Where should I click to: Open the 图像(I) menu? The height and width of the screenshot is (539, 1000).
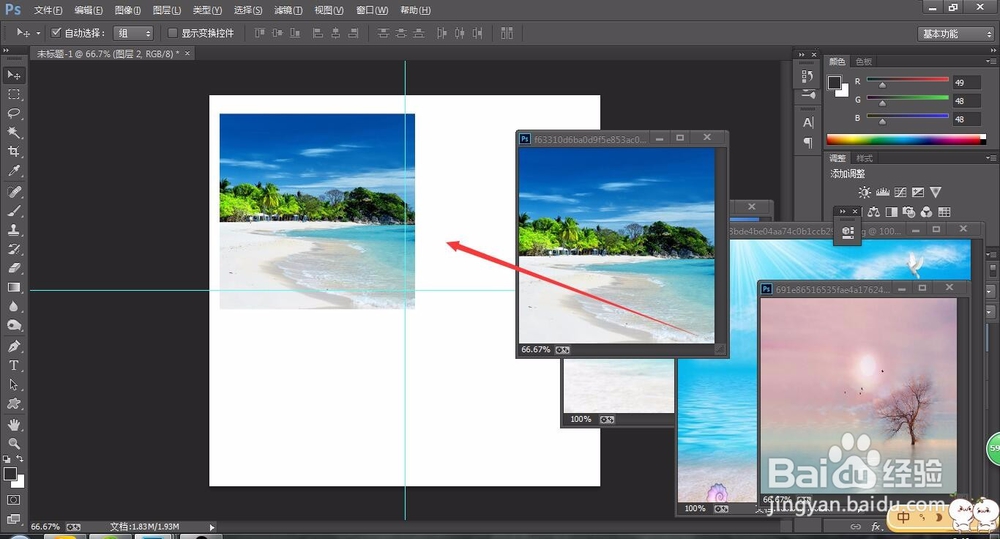pyautogui.click(x=128, y=10)
